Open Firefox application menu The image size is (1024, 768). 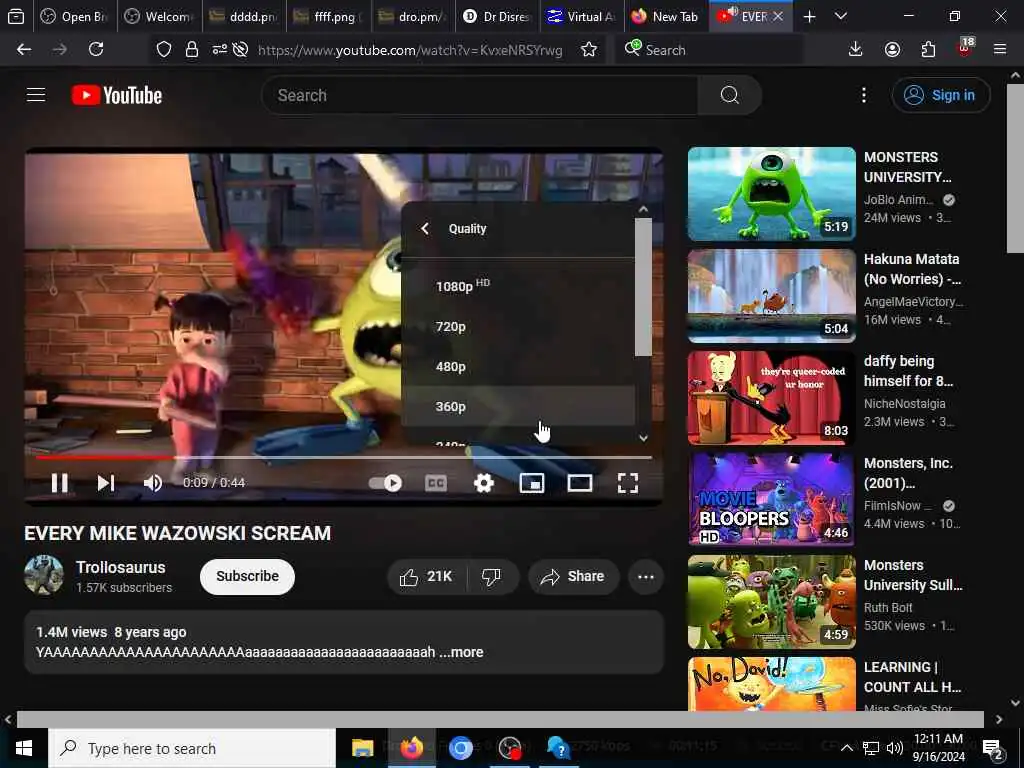[1000, 50]
